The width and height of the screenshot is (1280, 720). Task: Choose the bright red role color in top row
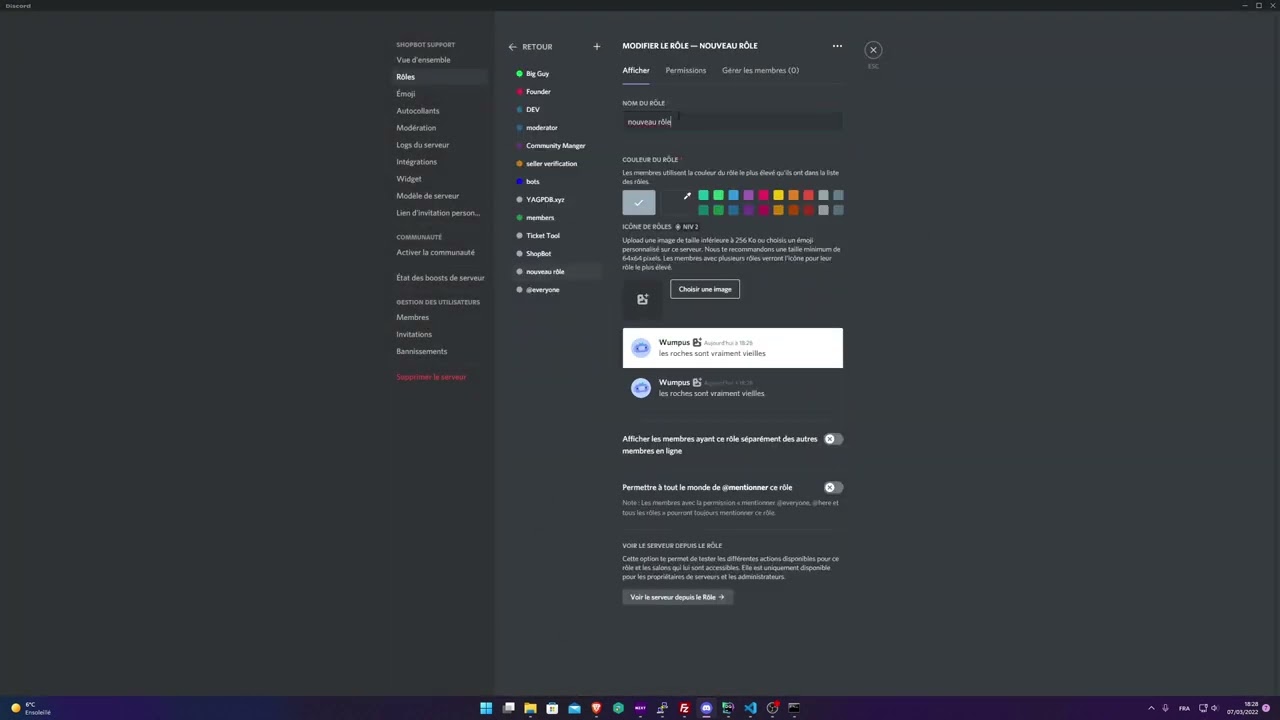tap(808, 195)
